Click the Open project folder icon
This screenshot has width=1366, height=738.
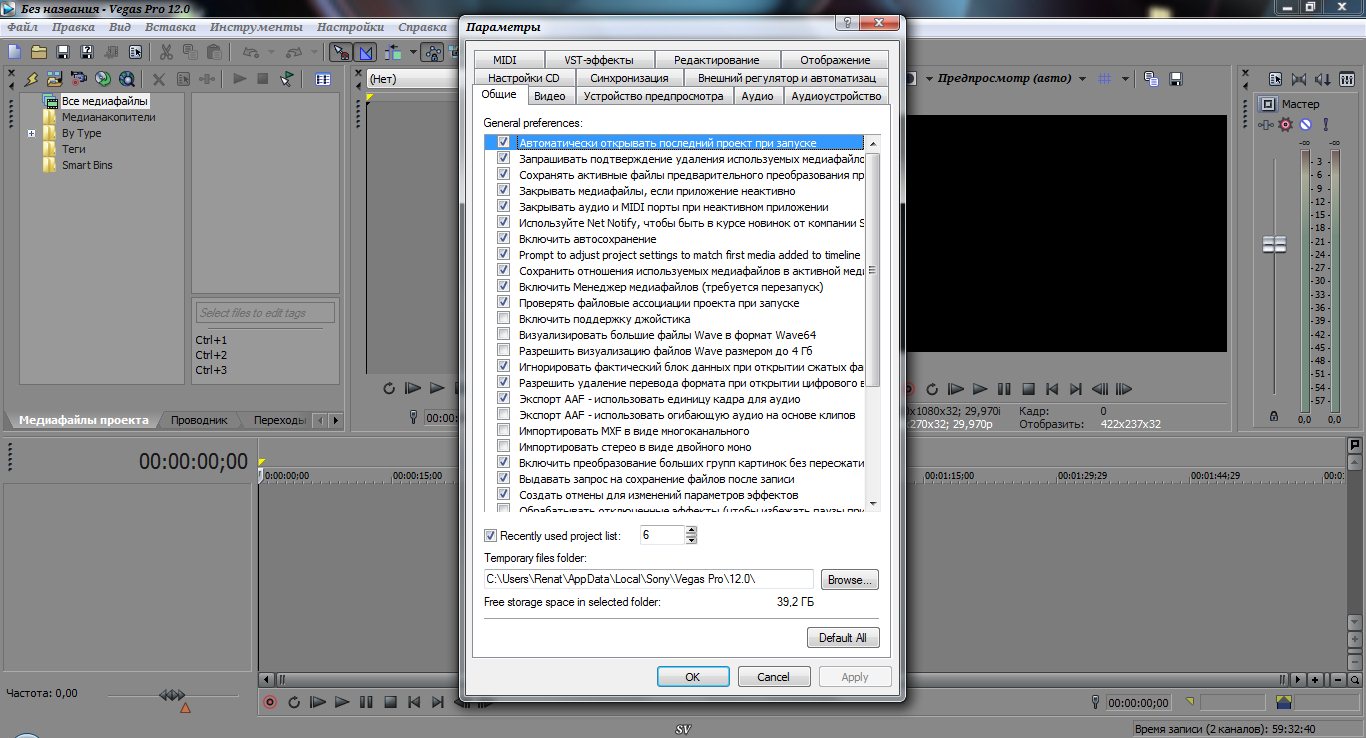pyautogui.click(x=39, y=52)
